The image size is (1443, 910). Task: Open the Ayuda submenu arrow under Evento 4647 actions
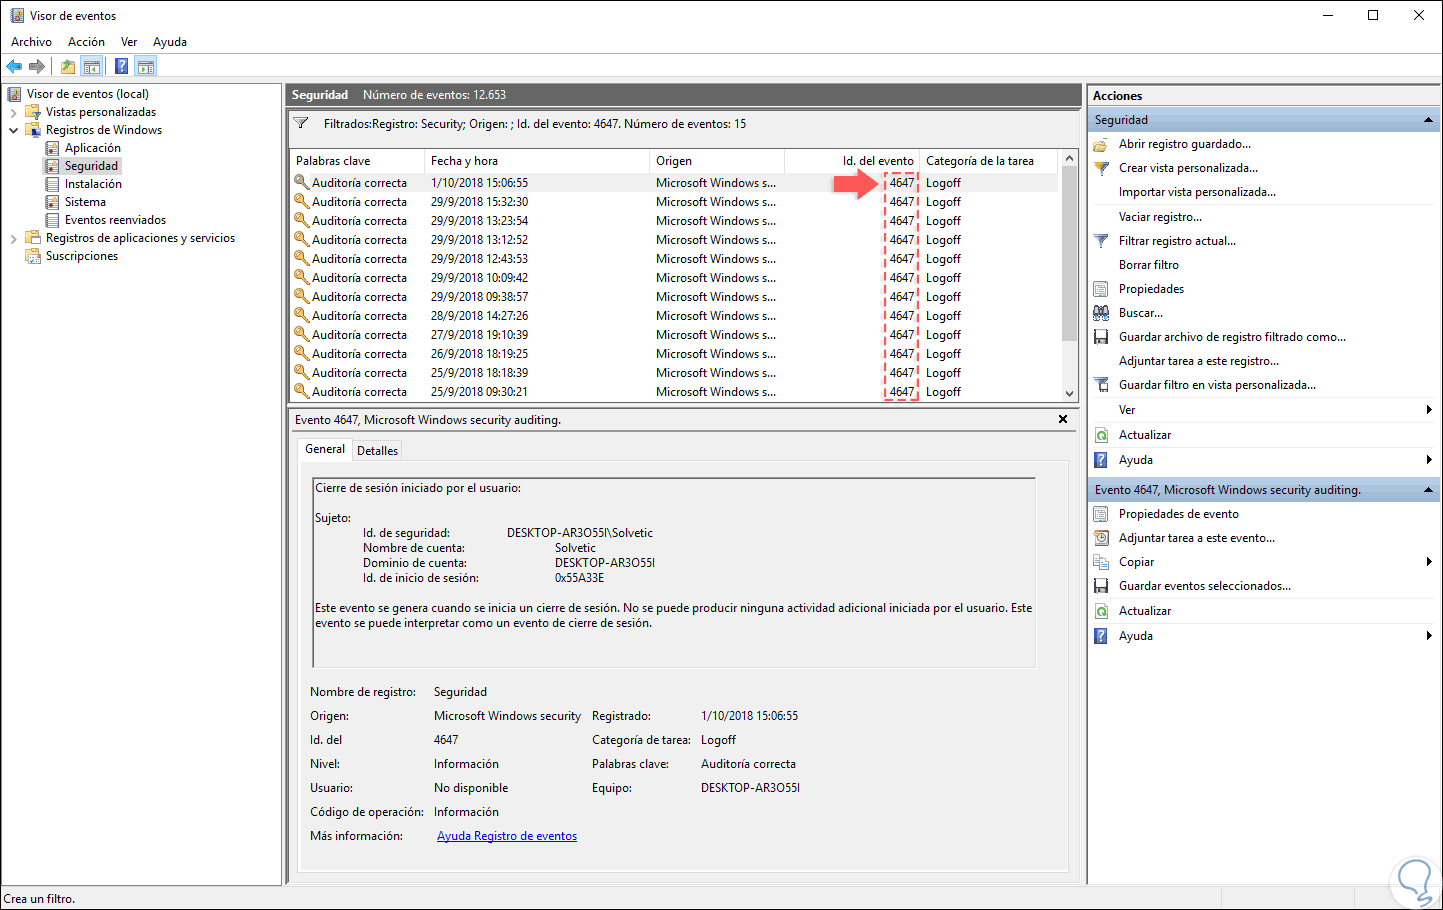(1429, 636)
